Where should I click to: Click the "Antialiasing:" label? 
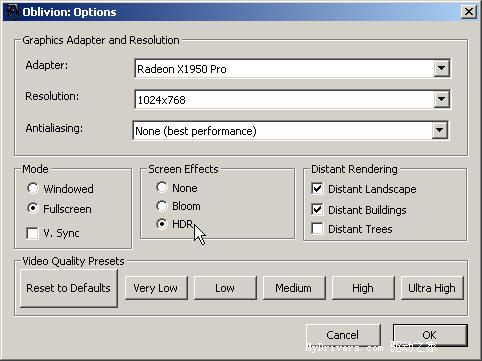54,128
